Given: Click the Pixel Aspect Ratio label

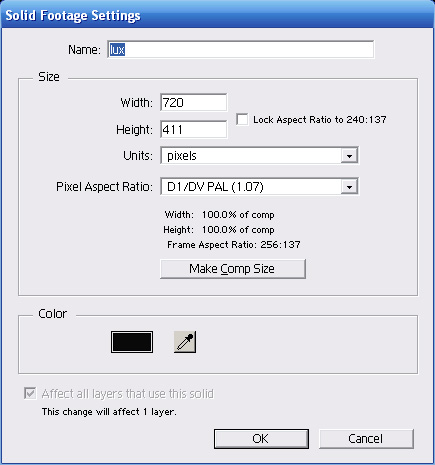Looking at the screenshot, I should [104, 187].
